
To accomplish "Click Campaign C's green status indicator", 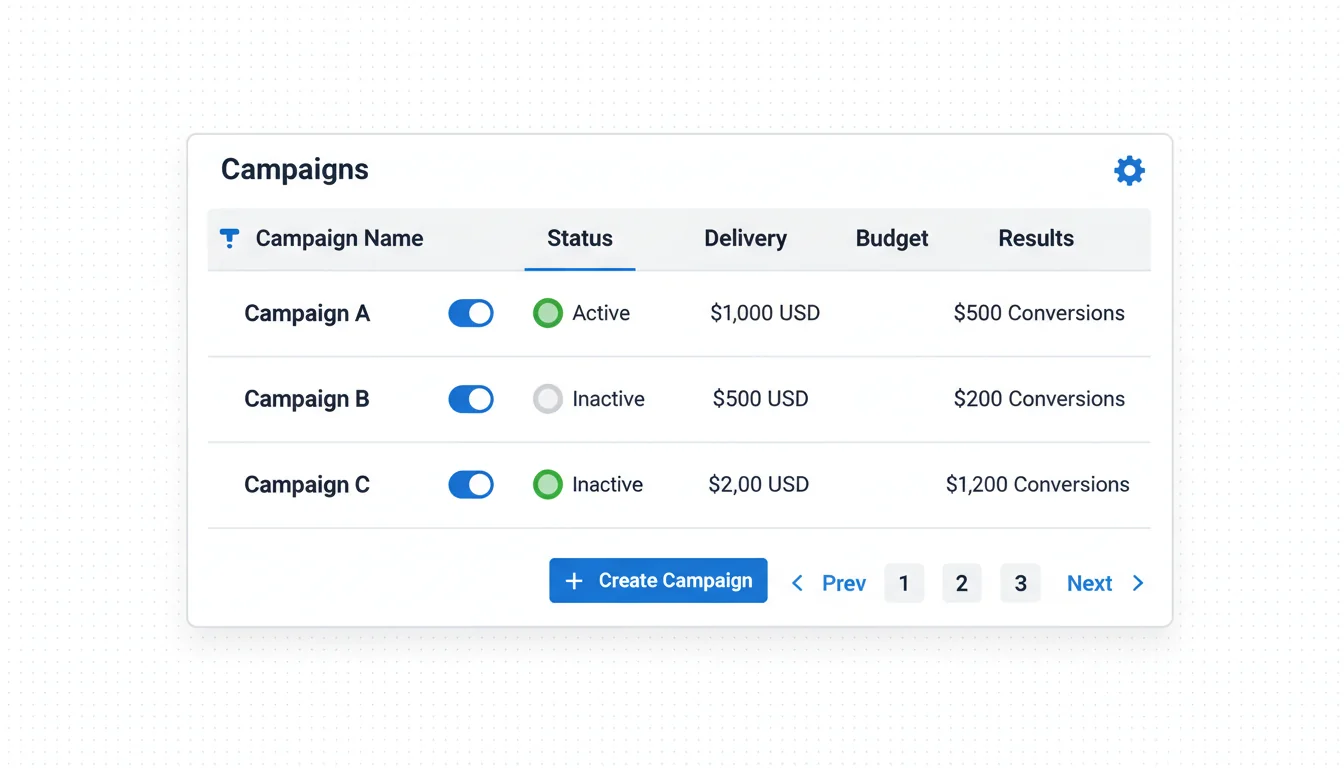I will (x=547, y=485).
